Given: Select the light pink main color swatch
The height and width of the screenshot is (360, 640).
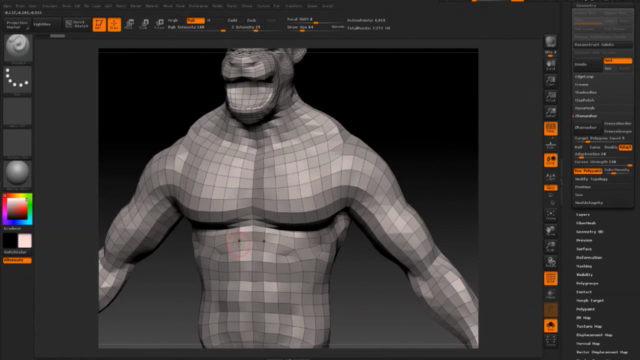Looking at the screenshot, I should (25, 241).
